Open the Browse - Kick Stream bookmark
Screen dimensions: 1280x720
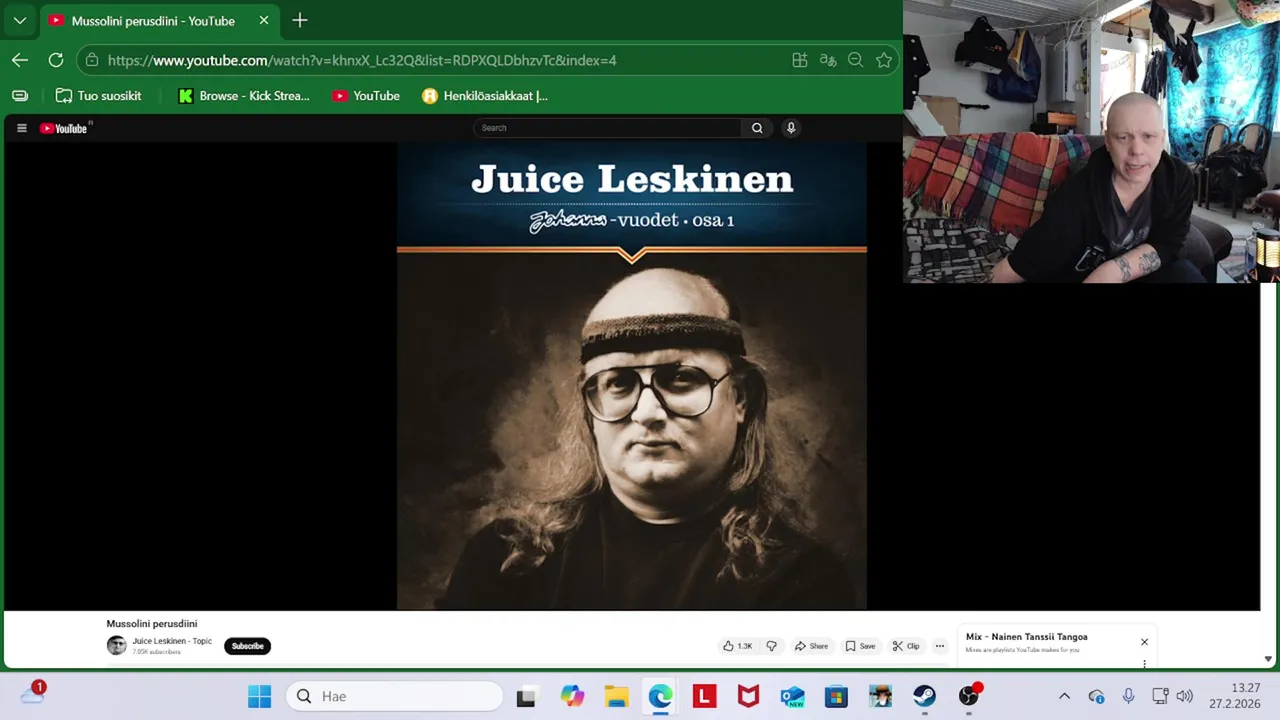click(x=244, y=96)
